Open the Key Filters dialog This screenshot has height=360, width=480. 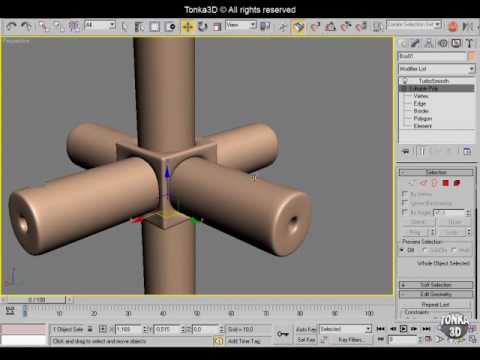click(x=351, y=340)
